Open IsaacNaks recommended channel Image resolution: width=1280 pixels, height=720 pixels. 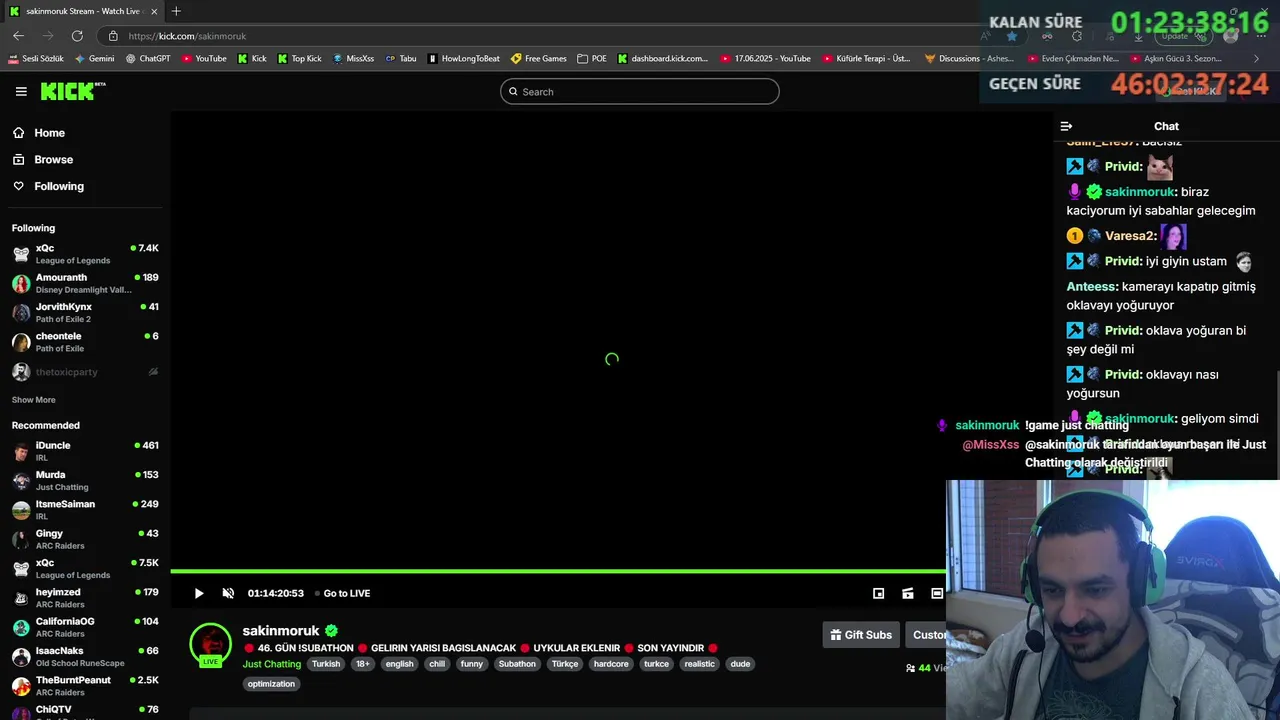(x=85, y=657)
